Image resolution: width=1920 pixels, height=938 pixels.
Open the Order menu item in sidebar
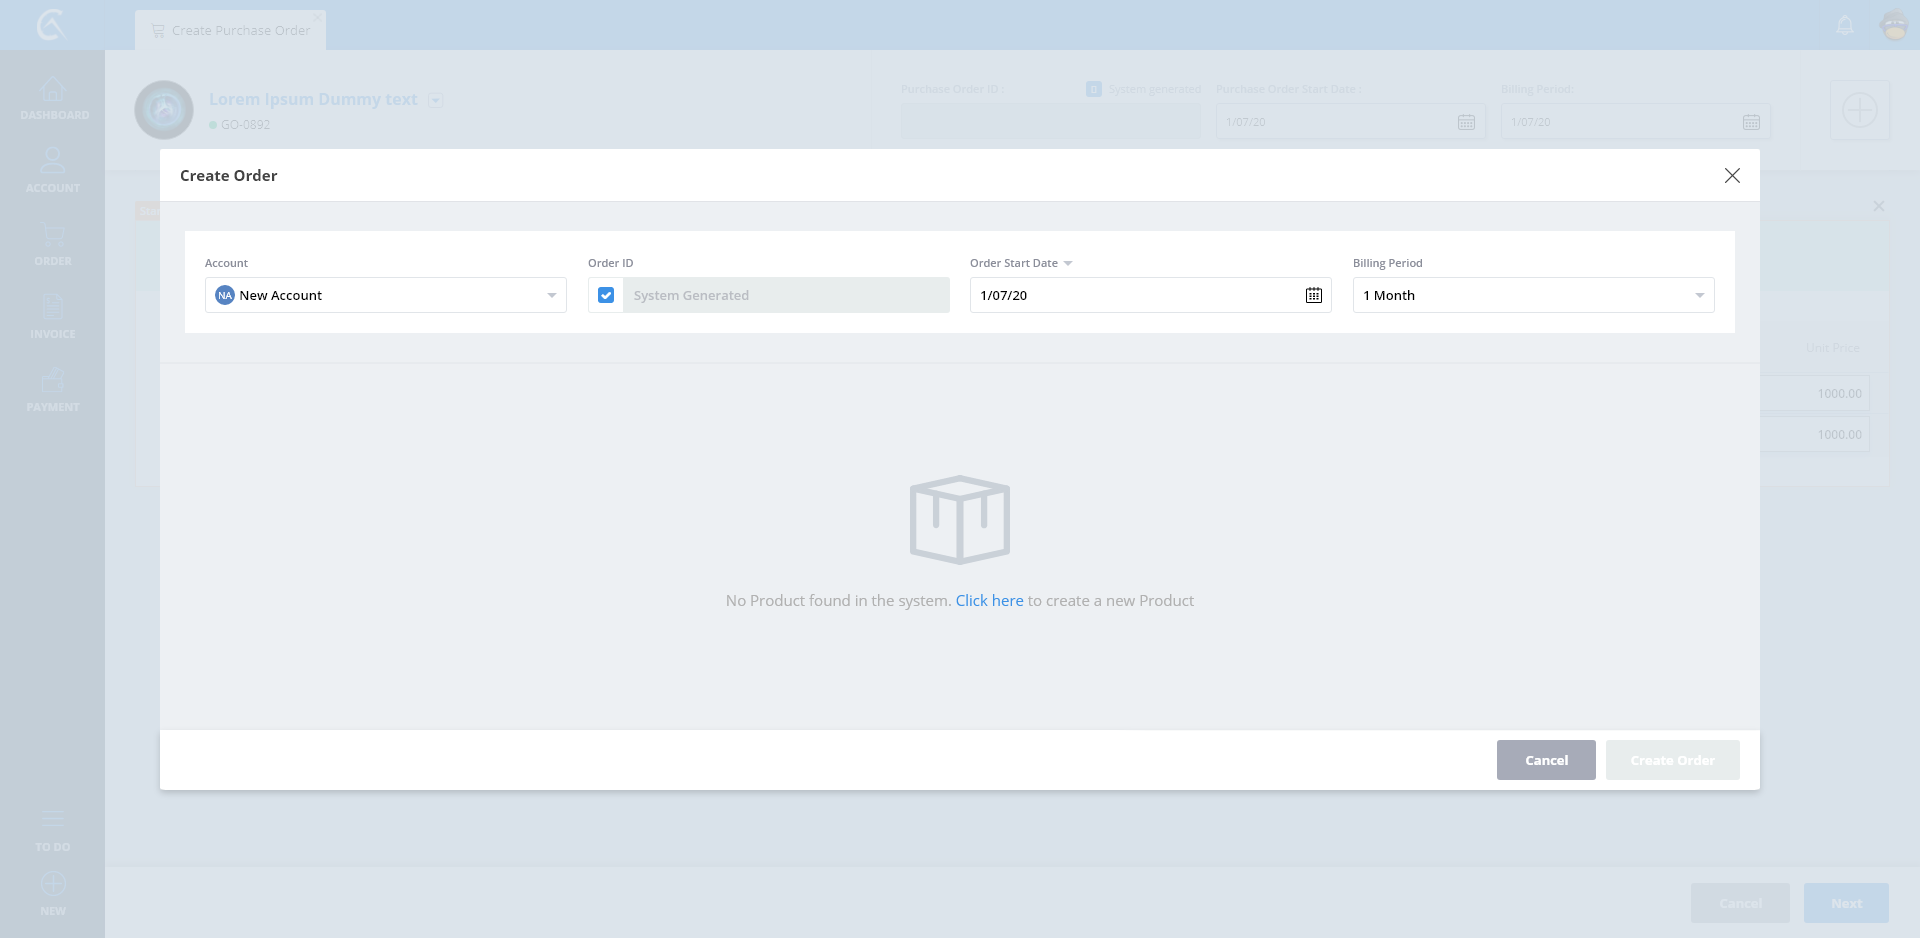tap(53, 244)
